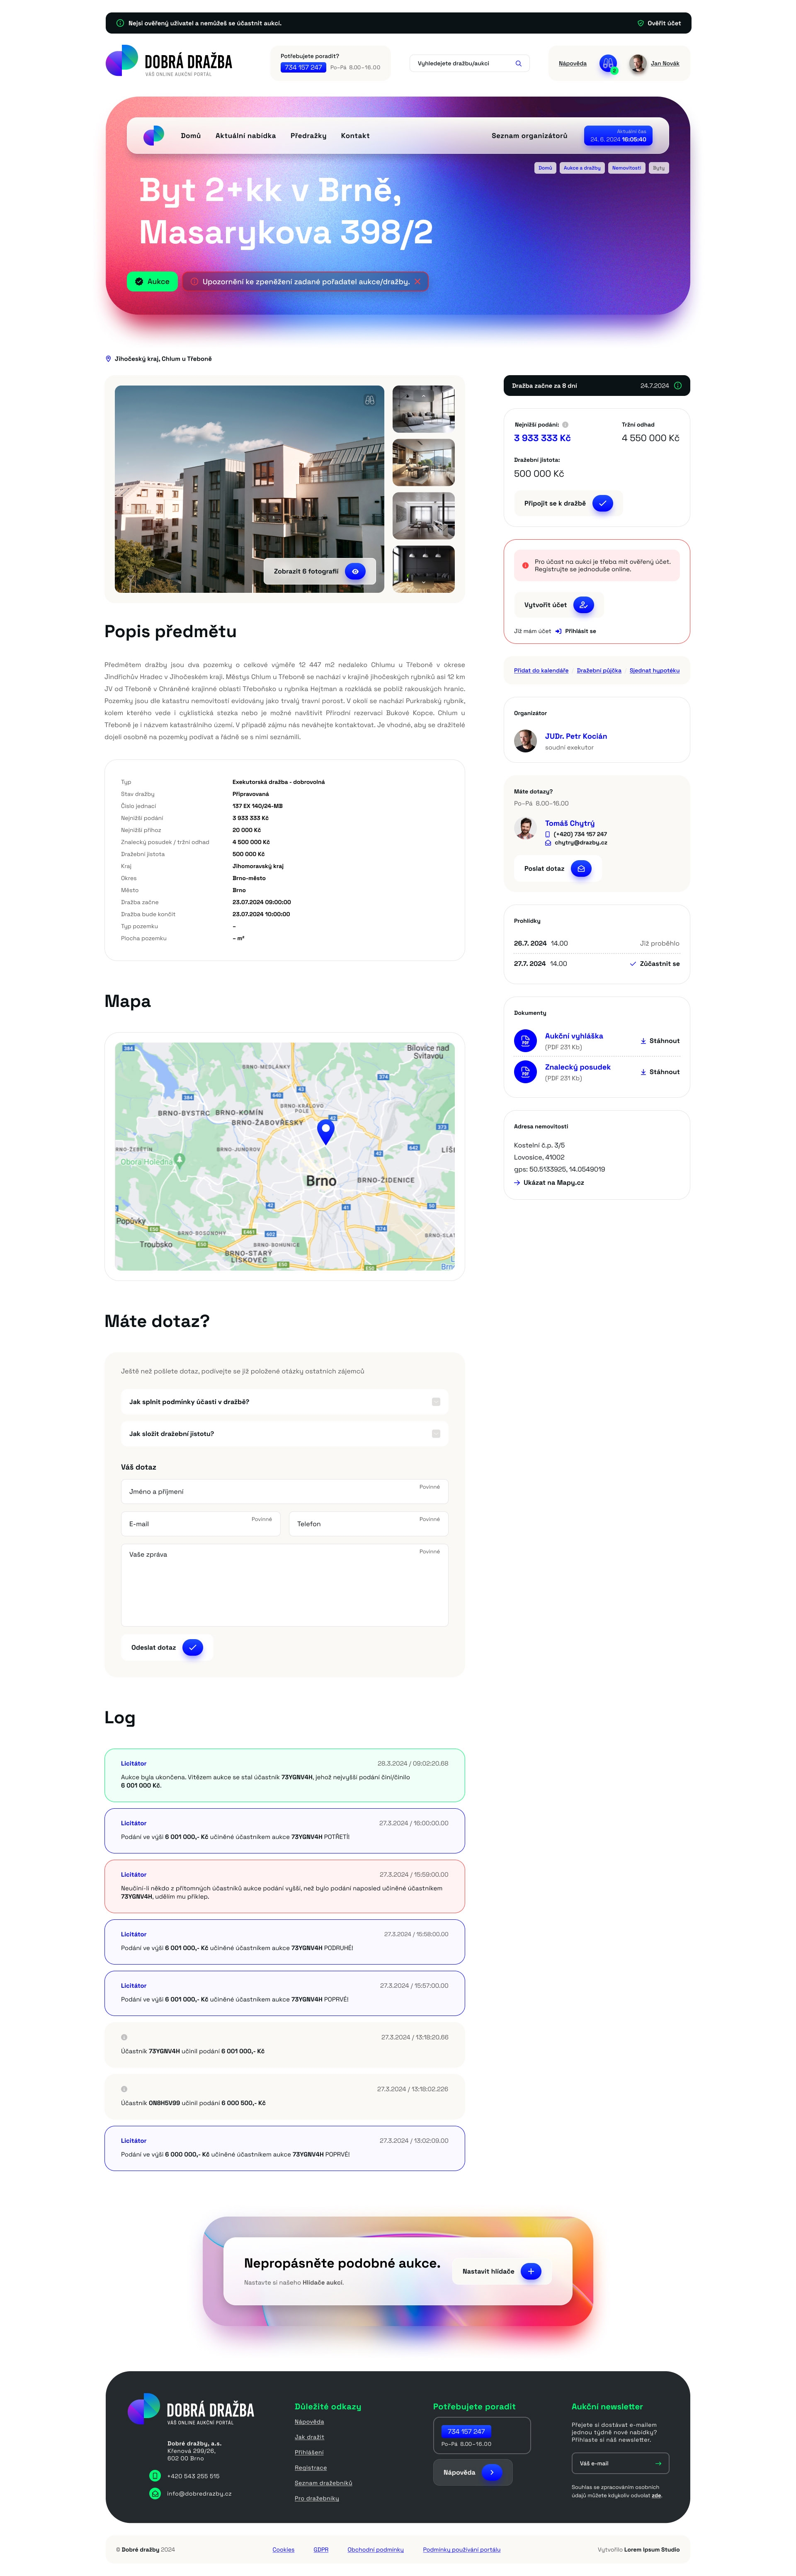Click Dražební půjčka link
The width and height of the screenshot is (796, 2576).
tap(599, 671)
